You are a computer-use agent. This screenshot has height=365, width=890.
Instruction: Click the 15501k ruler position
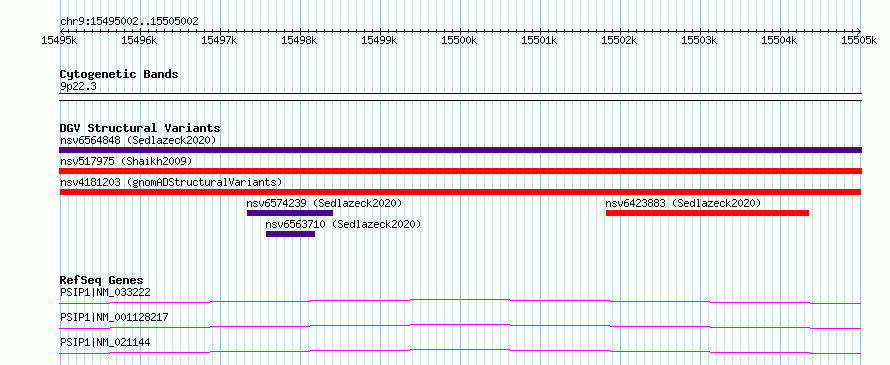click(540, 40)
